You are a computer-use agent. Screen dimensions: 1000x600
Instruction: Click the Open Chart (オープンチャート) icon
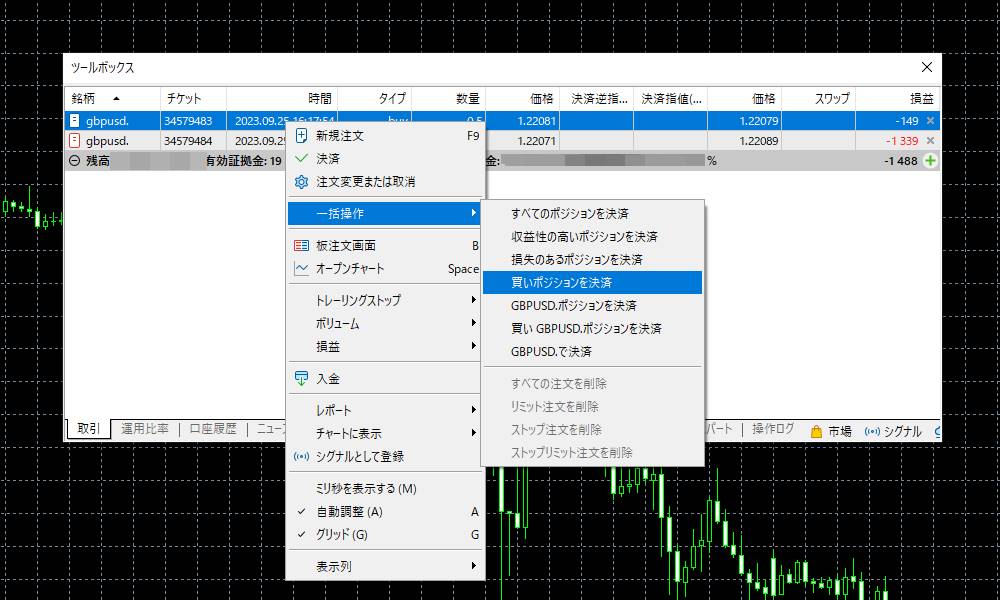click(x=303, y=268)
